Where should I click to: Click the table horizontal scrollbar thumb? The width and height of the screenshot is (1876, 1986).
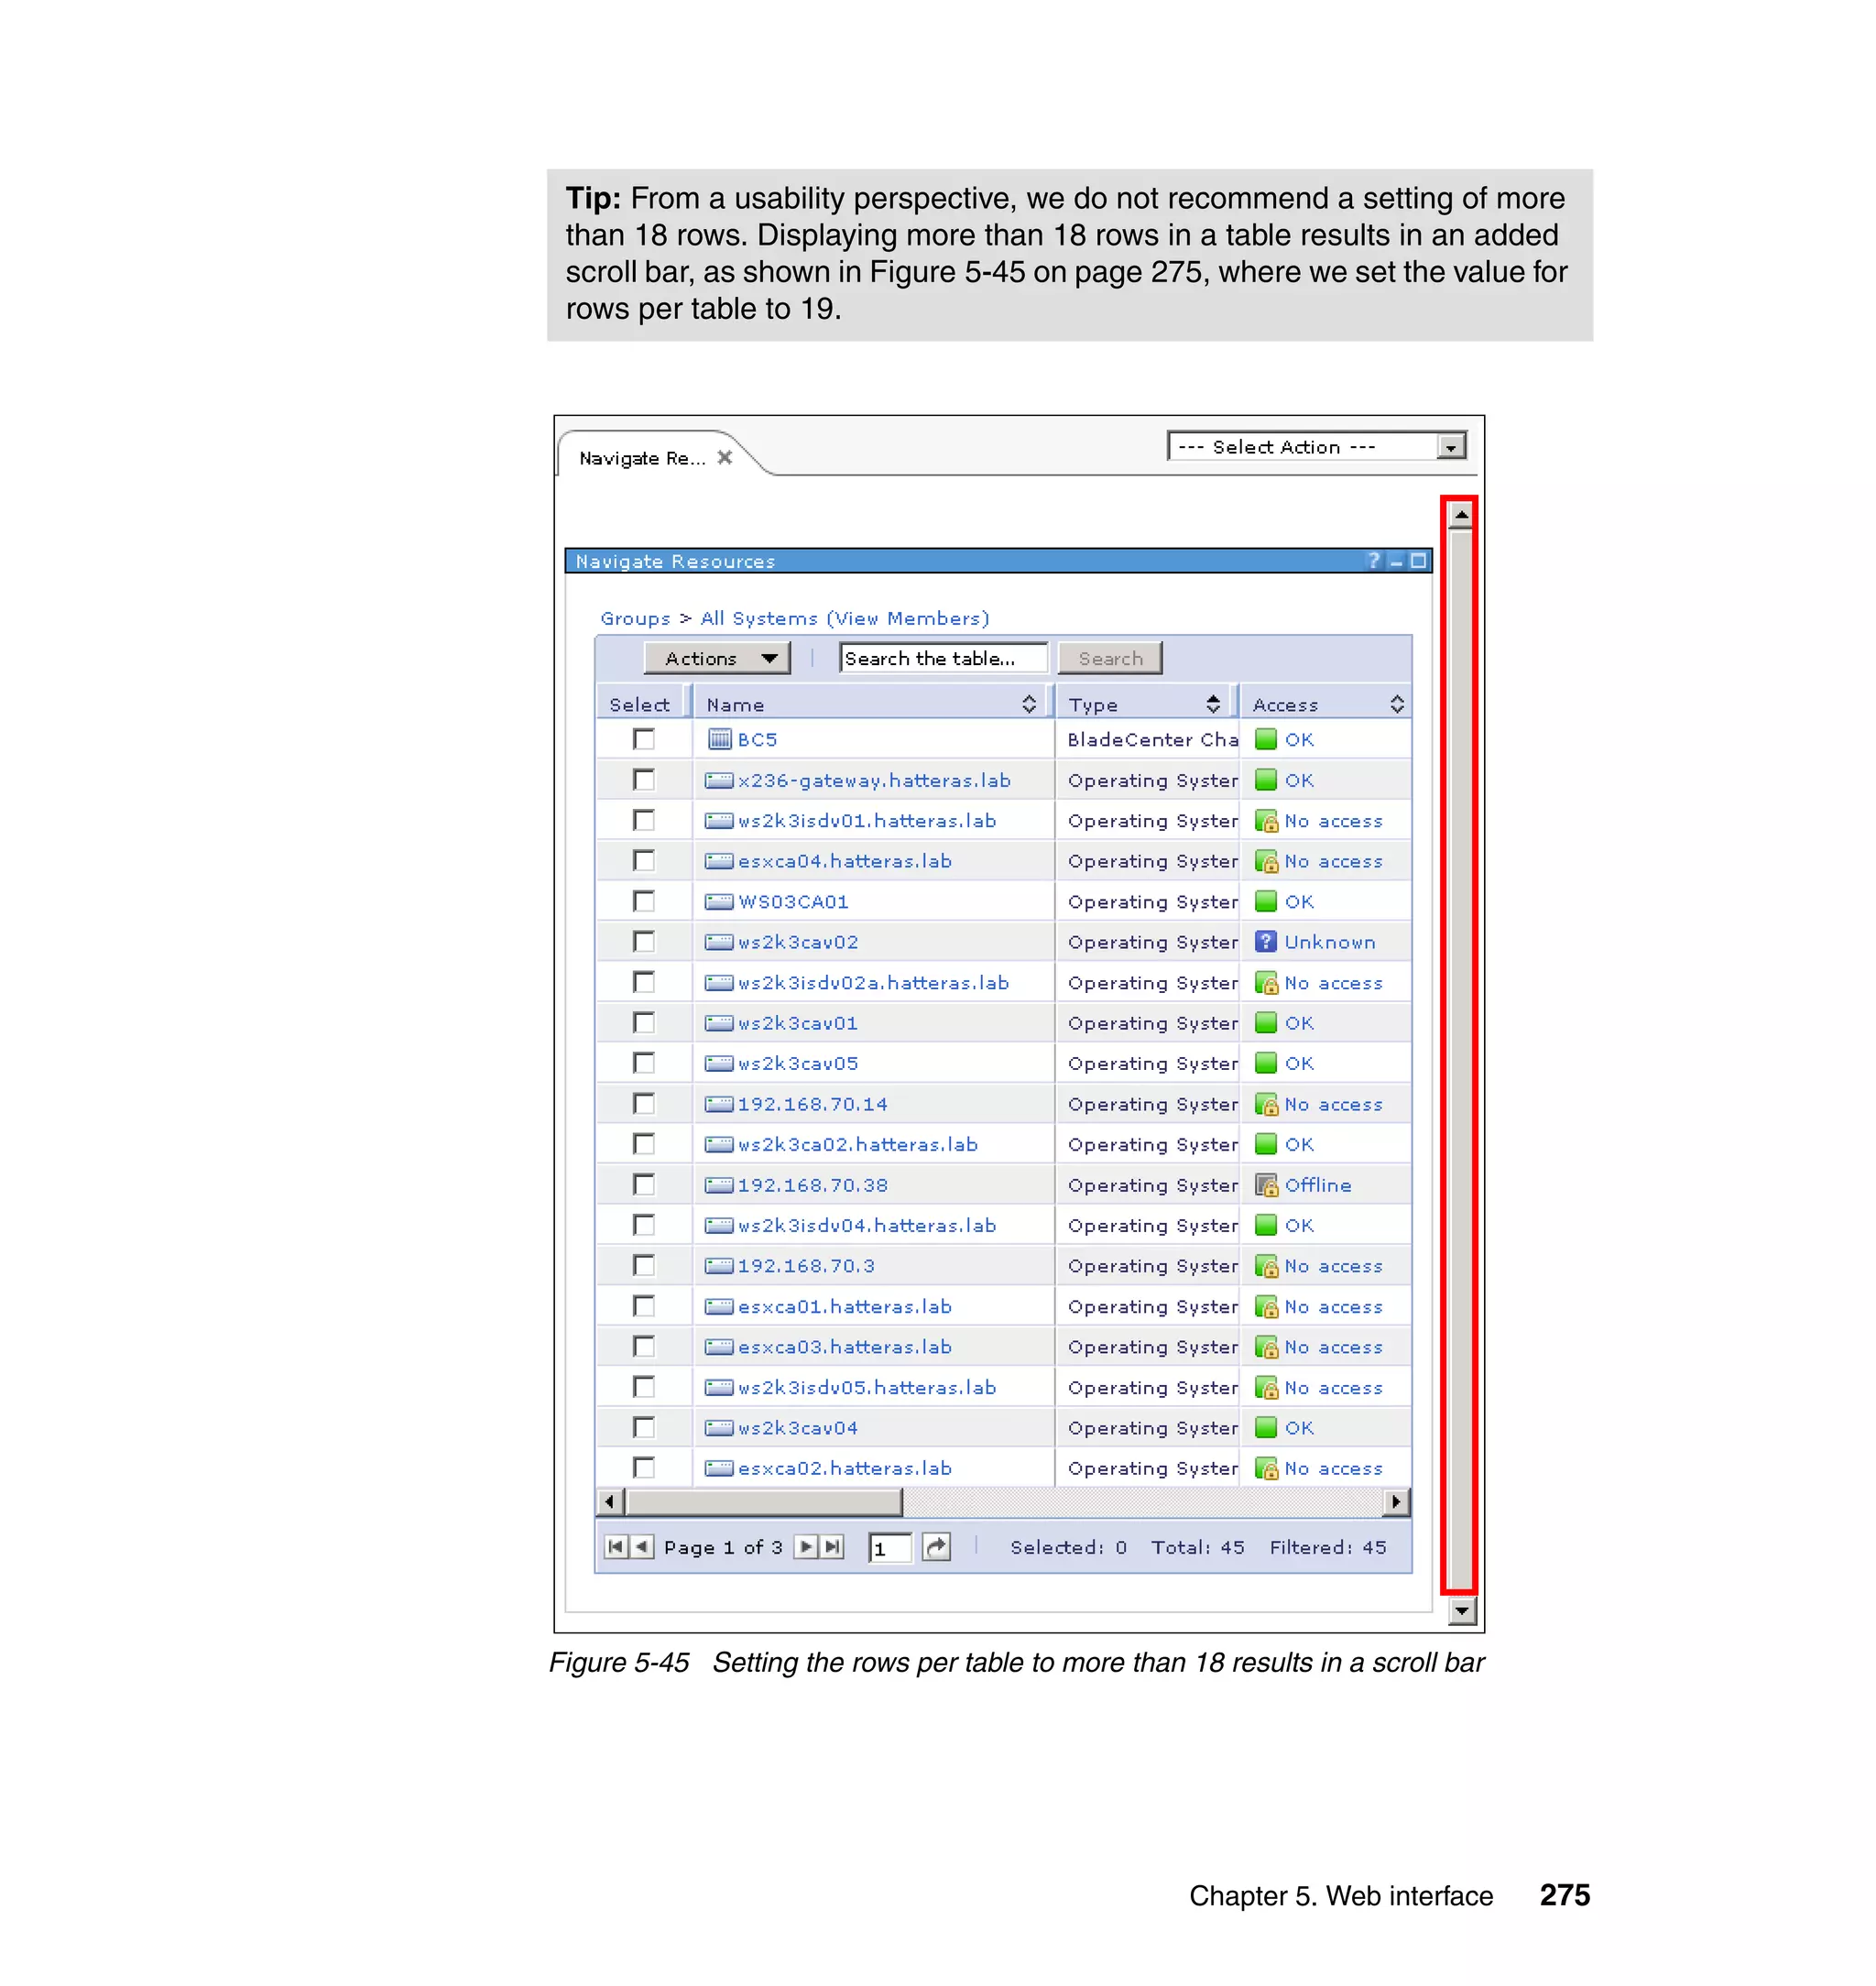point(764,1501)
